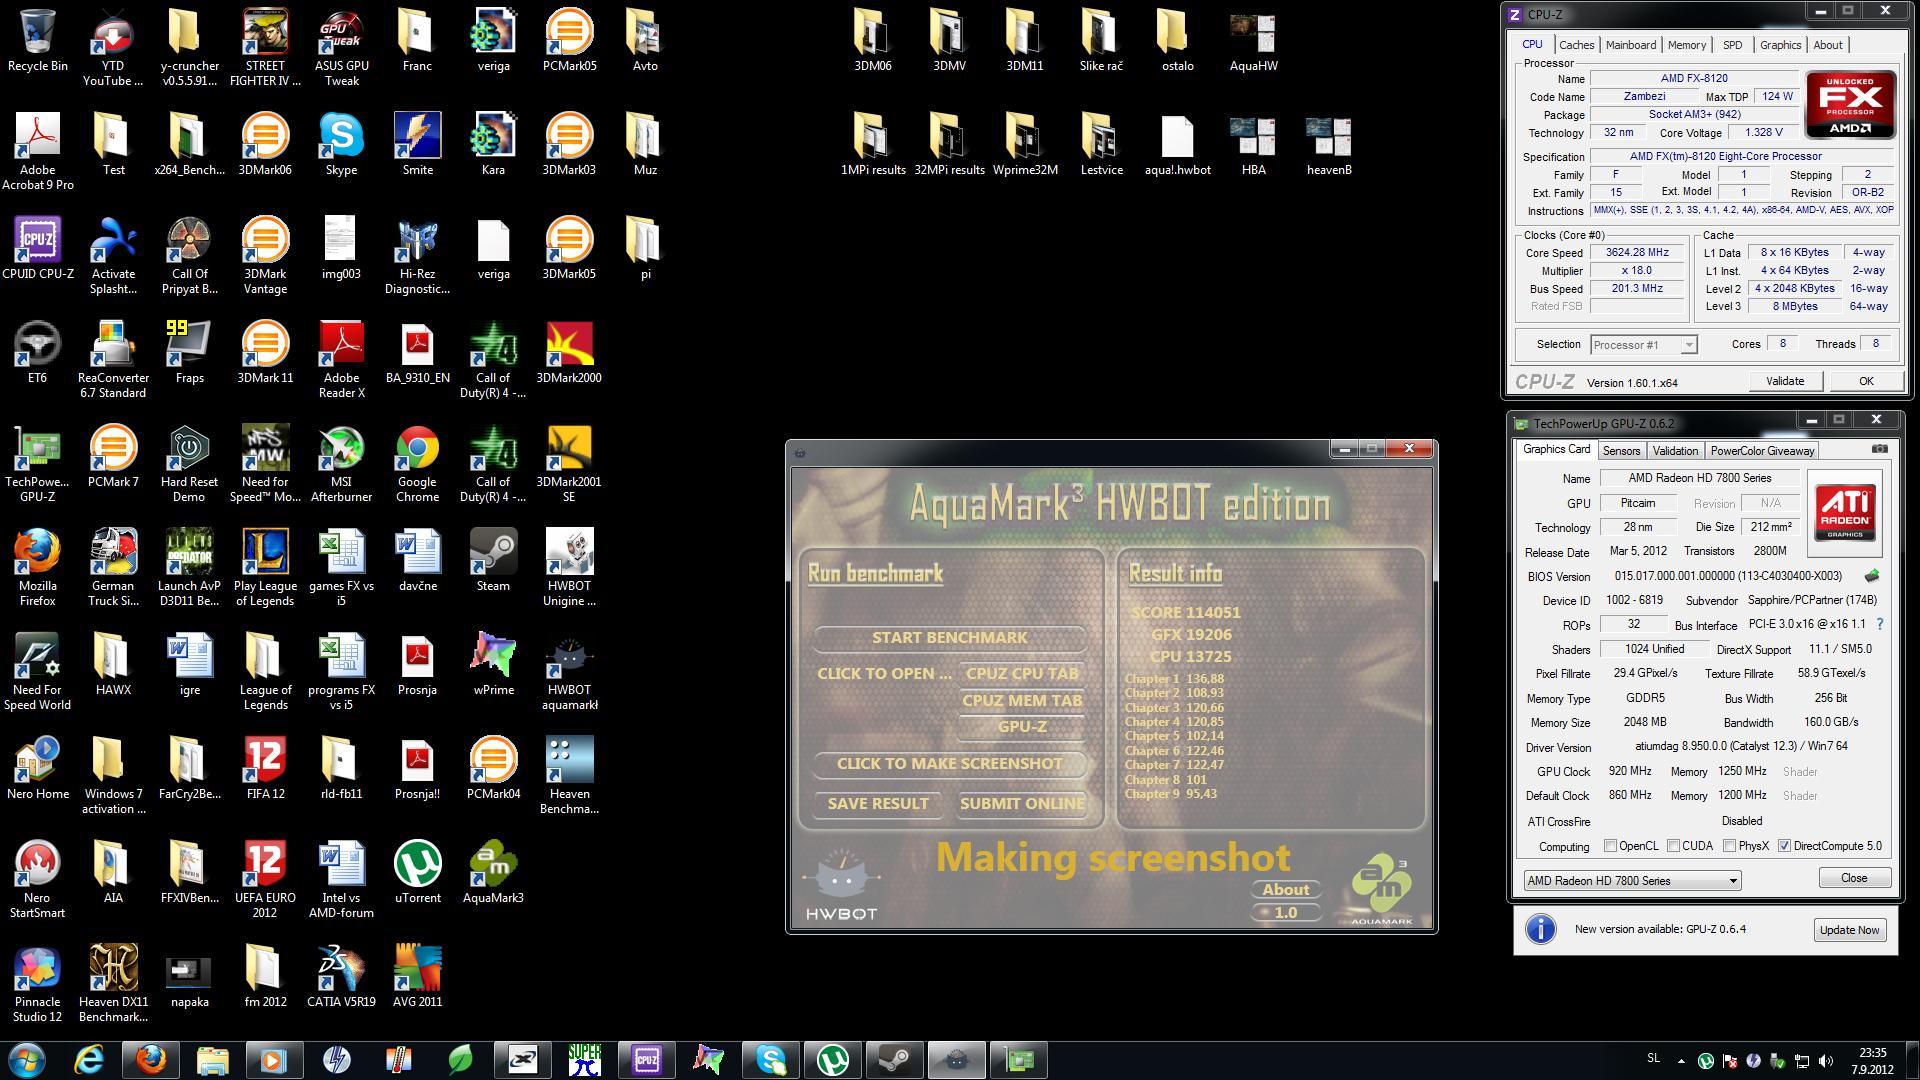The height and width of the screenshot is (1080, 1920).
Task: Click bus interface question mark in GPU-Z
Action: 1879,624
